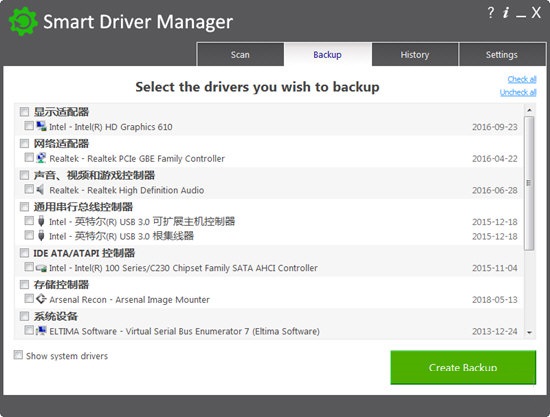The height and width of the screenshot is (417, 550).
Task: Click the Check all link
Action: (522, 79)
